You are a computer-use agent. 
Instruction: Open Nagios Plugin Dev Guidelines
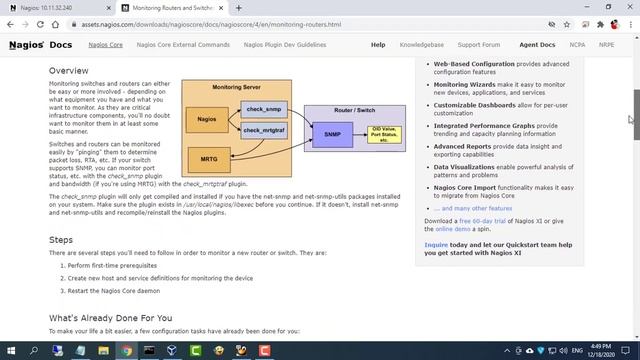pos(285,45)
